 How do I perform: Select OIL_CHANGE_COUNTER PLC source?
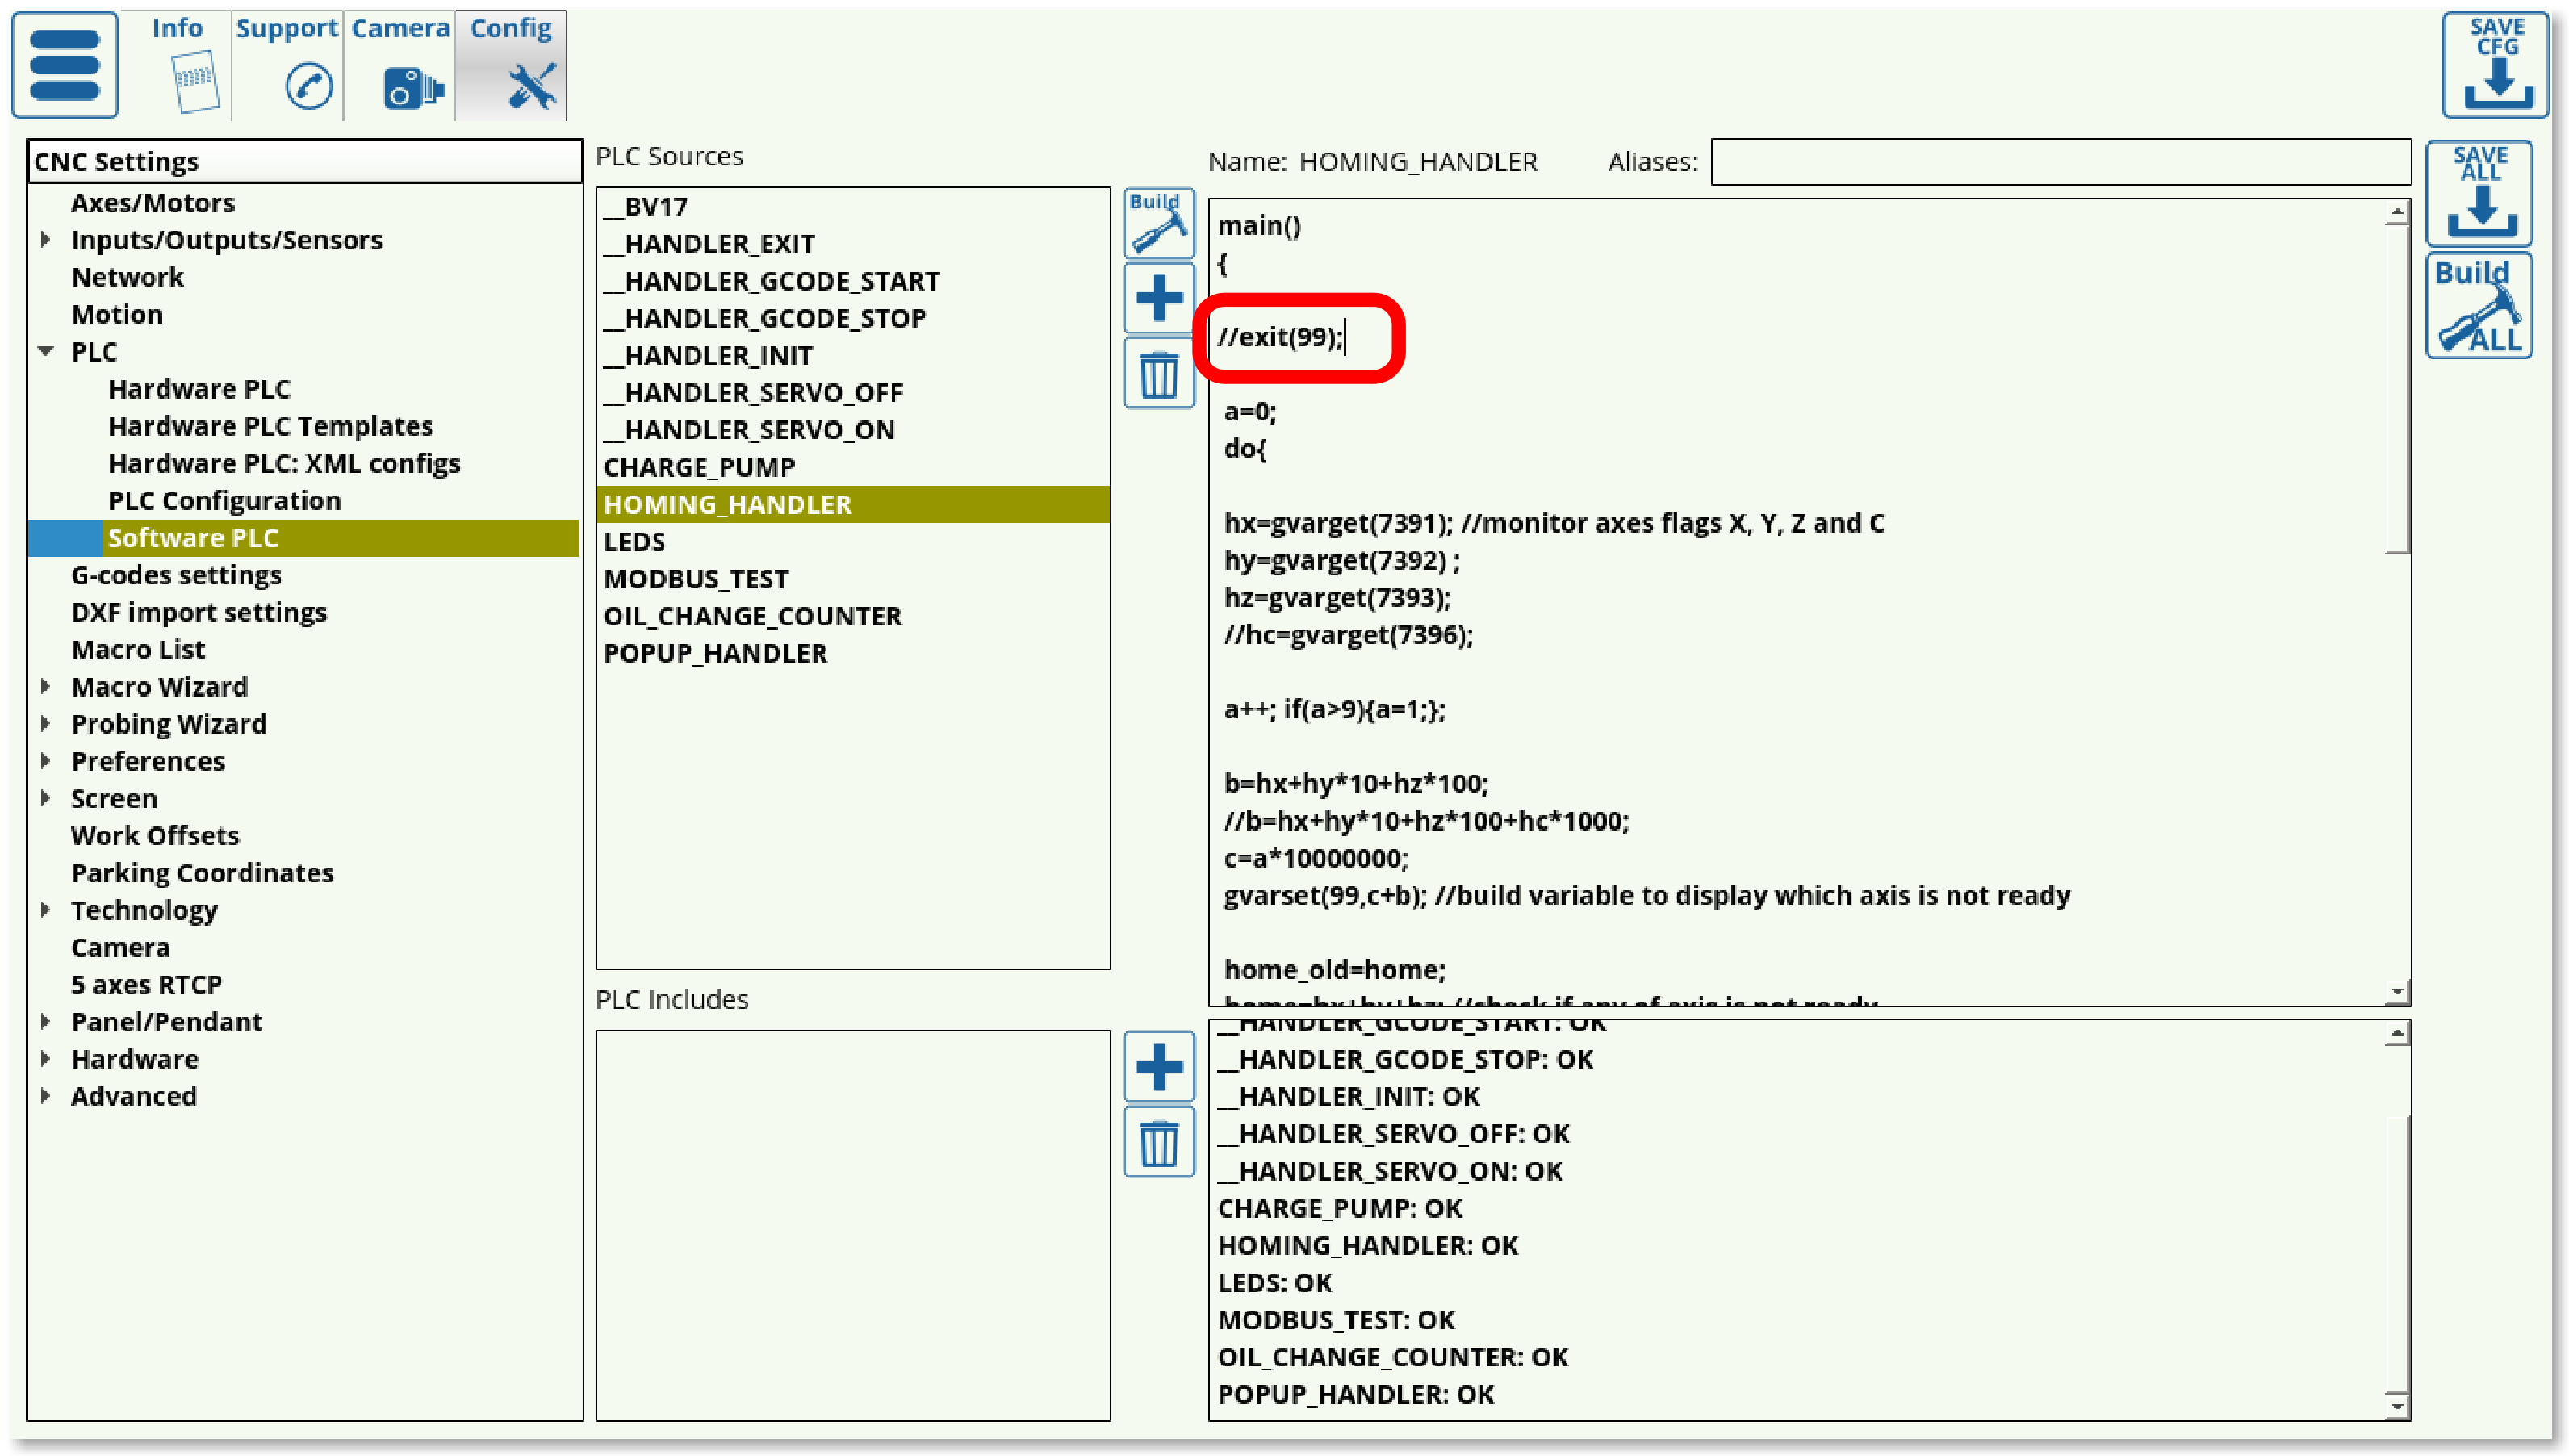(x=752, y=616)
